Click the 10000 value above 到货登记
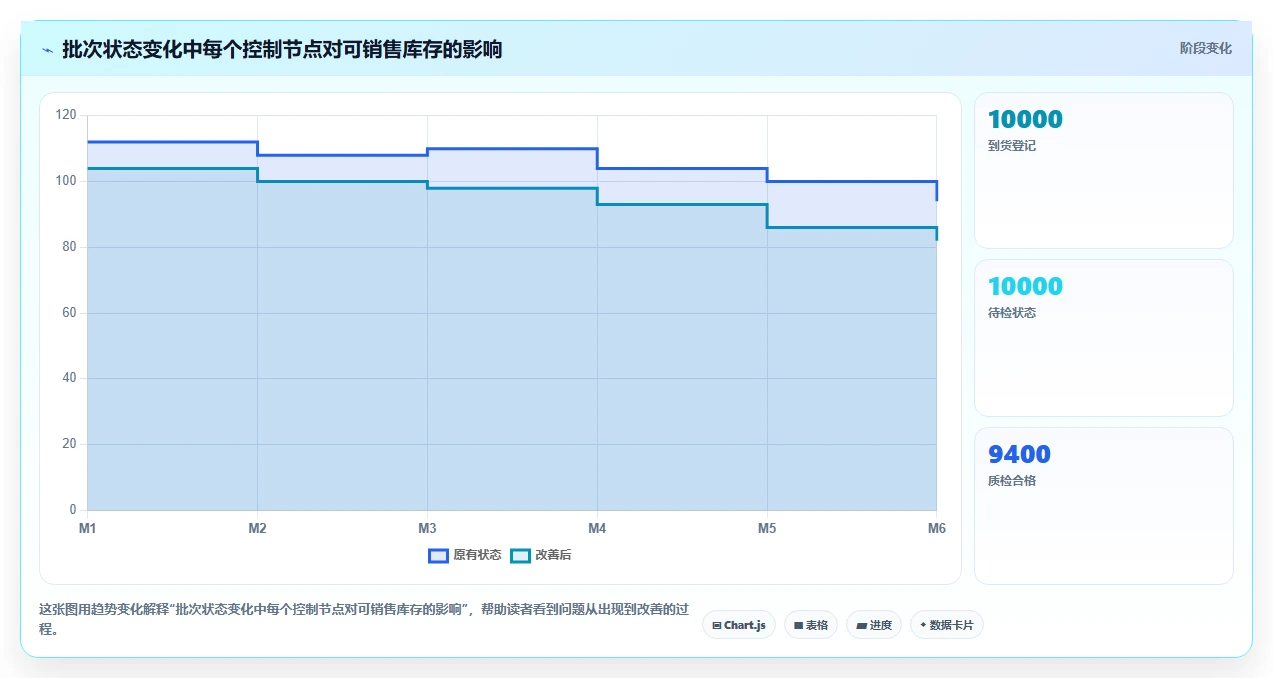This screenshot has width=1273, height=678. click(x=1025, y=120)
